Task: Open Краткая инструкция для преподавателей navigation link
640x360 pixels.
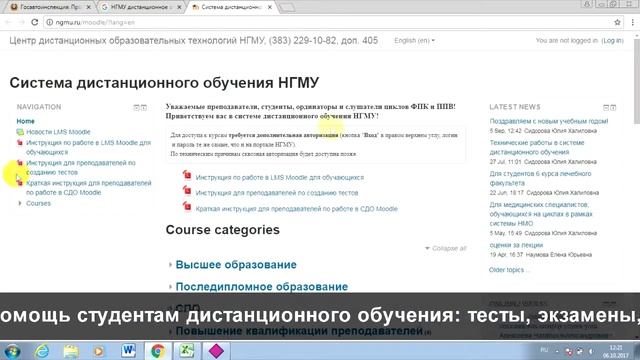Action: tap(89, 188)
